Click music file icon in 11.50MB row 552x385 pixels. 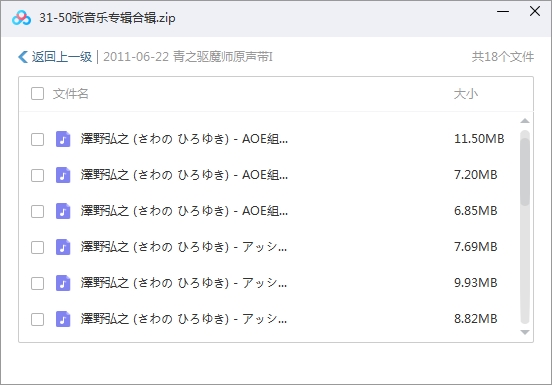pyautogui.click(x=63, y=139)
